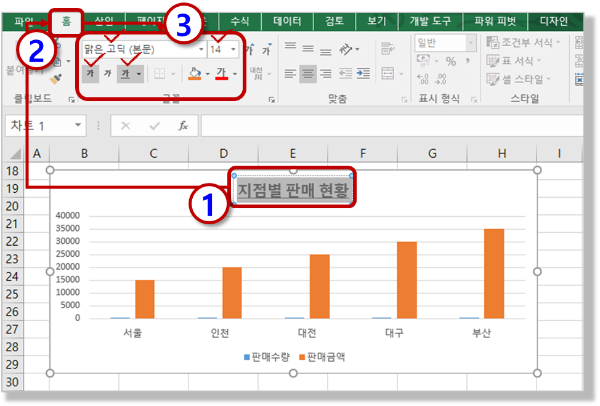Switch to the 수식 ribbon tab
The image size is (600, 406).
click(240, 21)
